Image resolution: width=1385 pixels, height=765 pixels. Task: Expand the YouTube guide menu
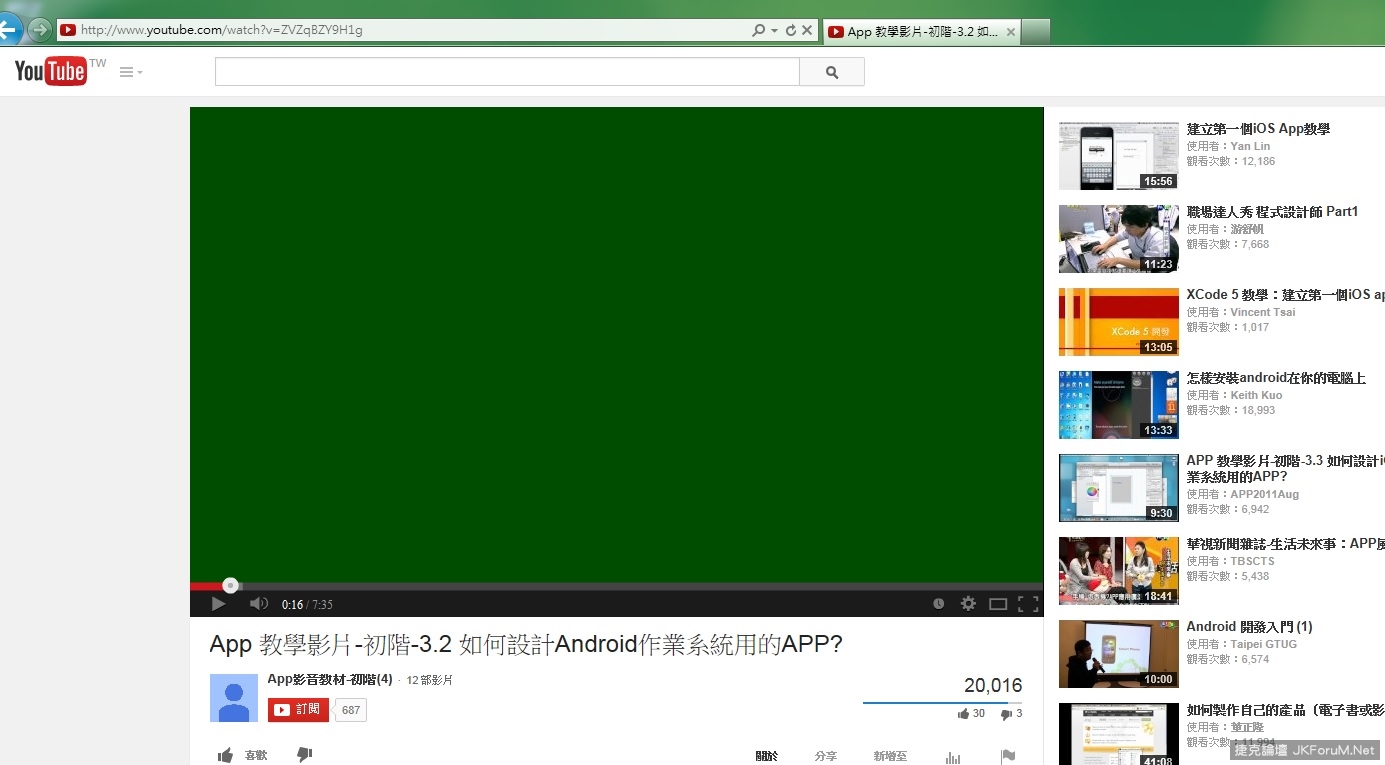pos(130,72)
